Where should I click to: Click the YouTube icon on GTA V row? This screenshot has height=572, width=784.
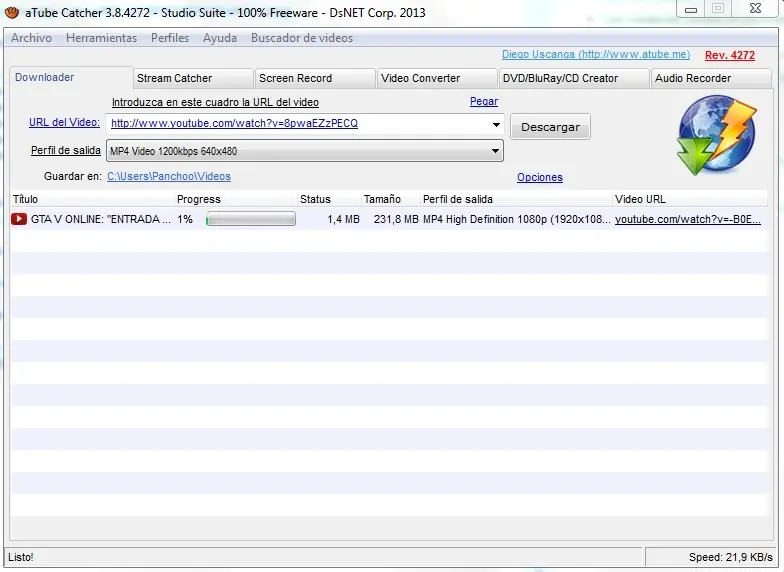tap(19, 219)
